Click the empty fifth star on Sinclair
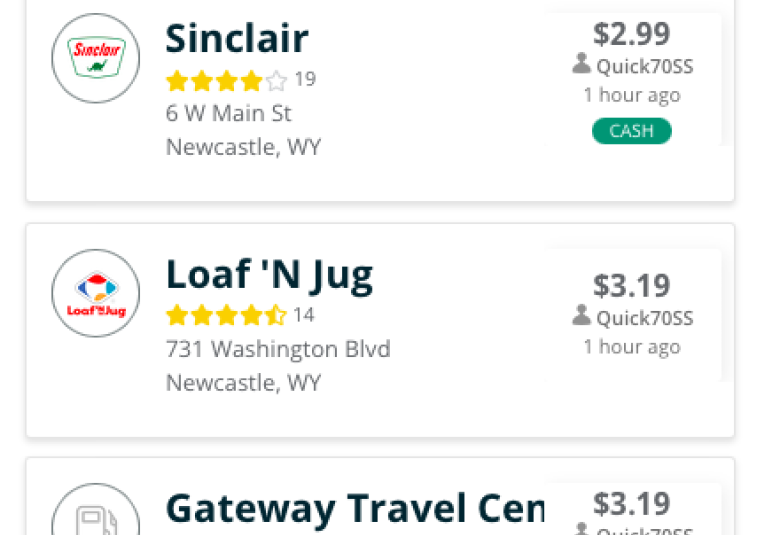 [x=277, y=81]
